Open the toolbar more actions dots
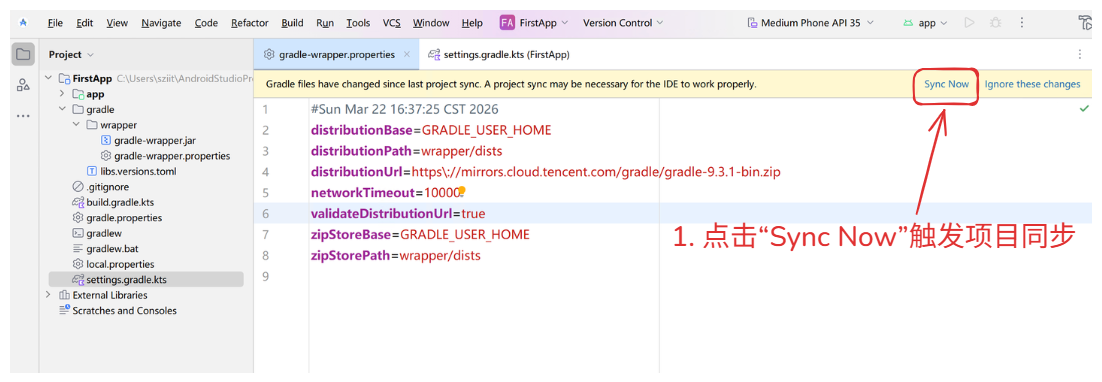1102x382 pixels. (1023, 22)
